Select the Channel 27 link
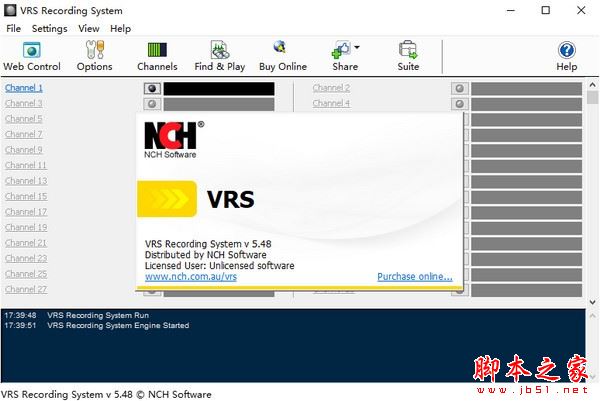600x401 pixels. 26,289
